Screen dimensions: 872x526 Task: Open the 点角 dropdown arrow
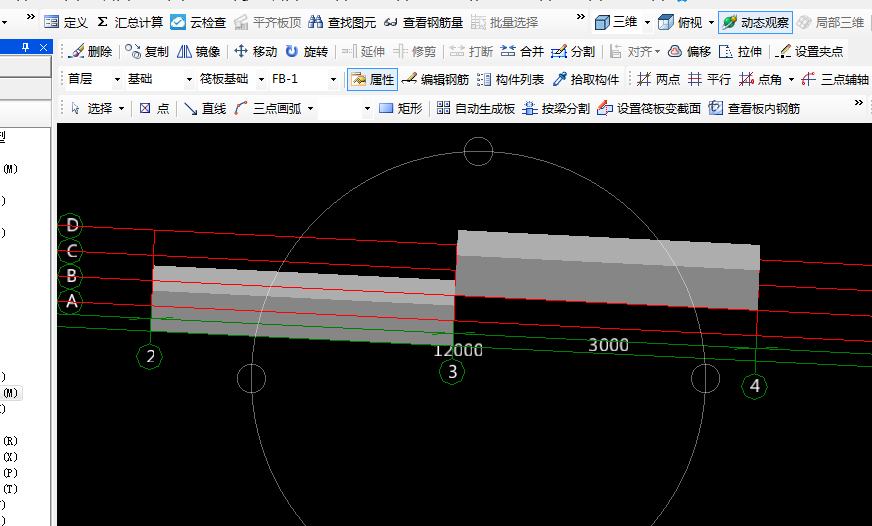point(791,80)
